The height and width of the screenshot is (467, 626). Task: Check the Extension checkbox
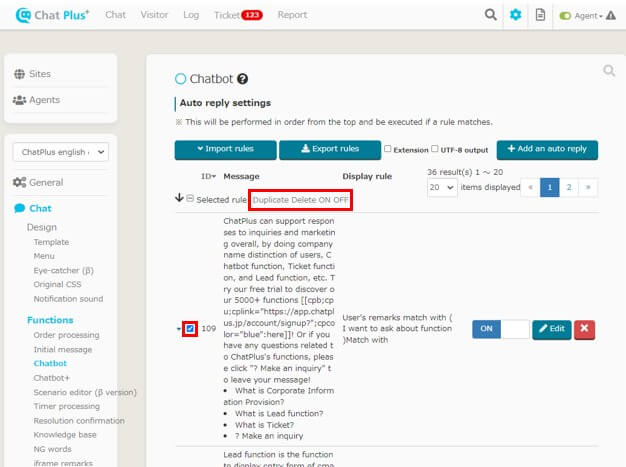click(x=387, y=149)
